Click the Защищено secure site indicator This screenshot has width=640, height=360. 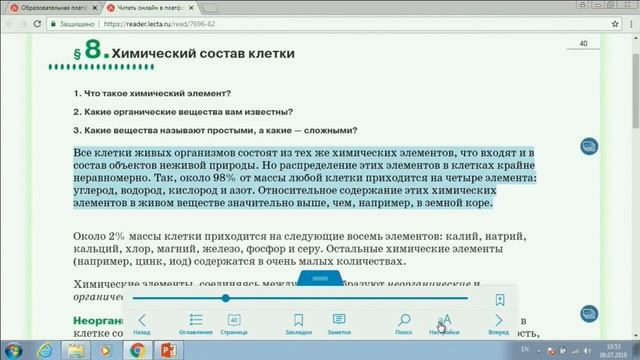[x=72, y=24]
